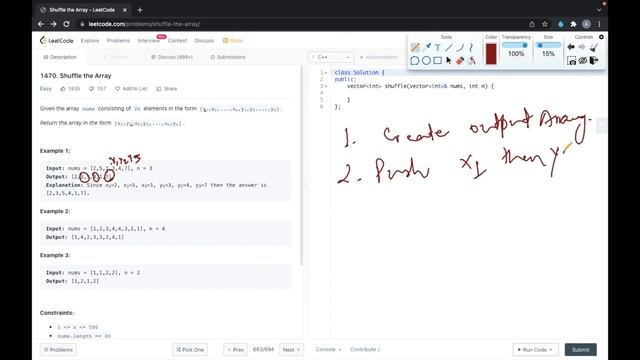Open the browser extensions puzzle icon
Screen dimensions: 640x360
[x=573, y=24]
